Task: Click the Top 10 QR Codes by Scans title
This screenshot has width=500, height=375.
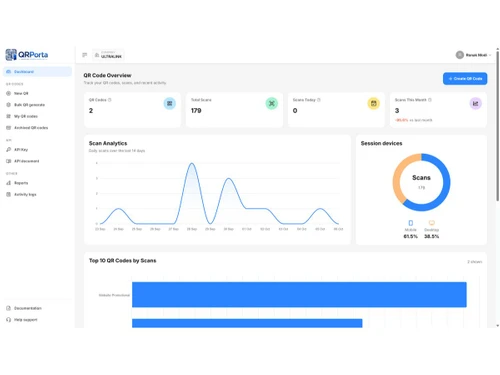Action: [122, 261]
